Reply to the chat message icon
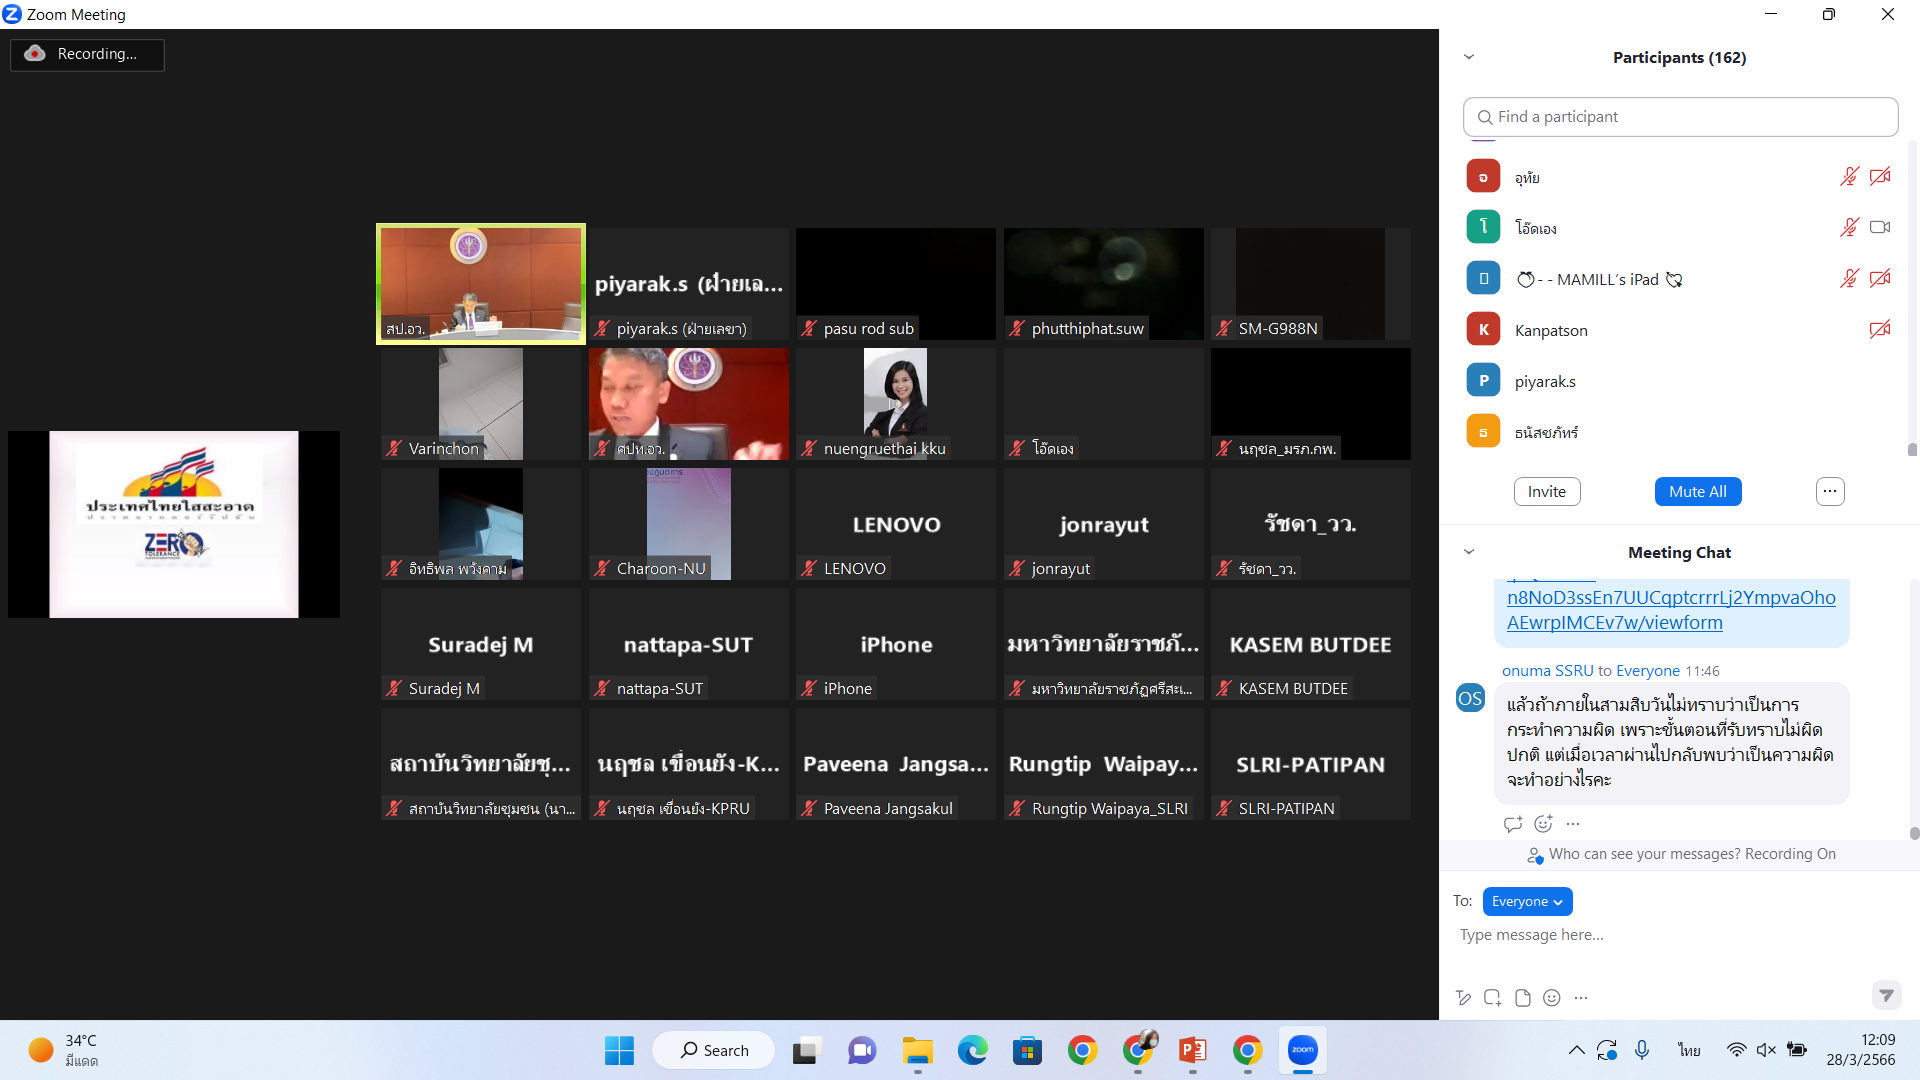Viewport: 1920px width, 1080px height. coord(1512,824)
